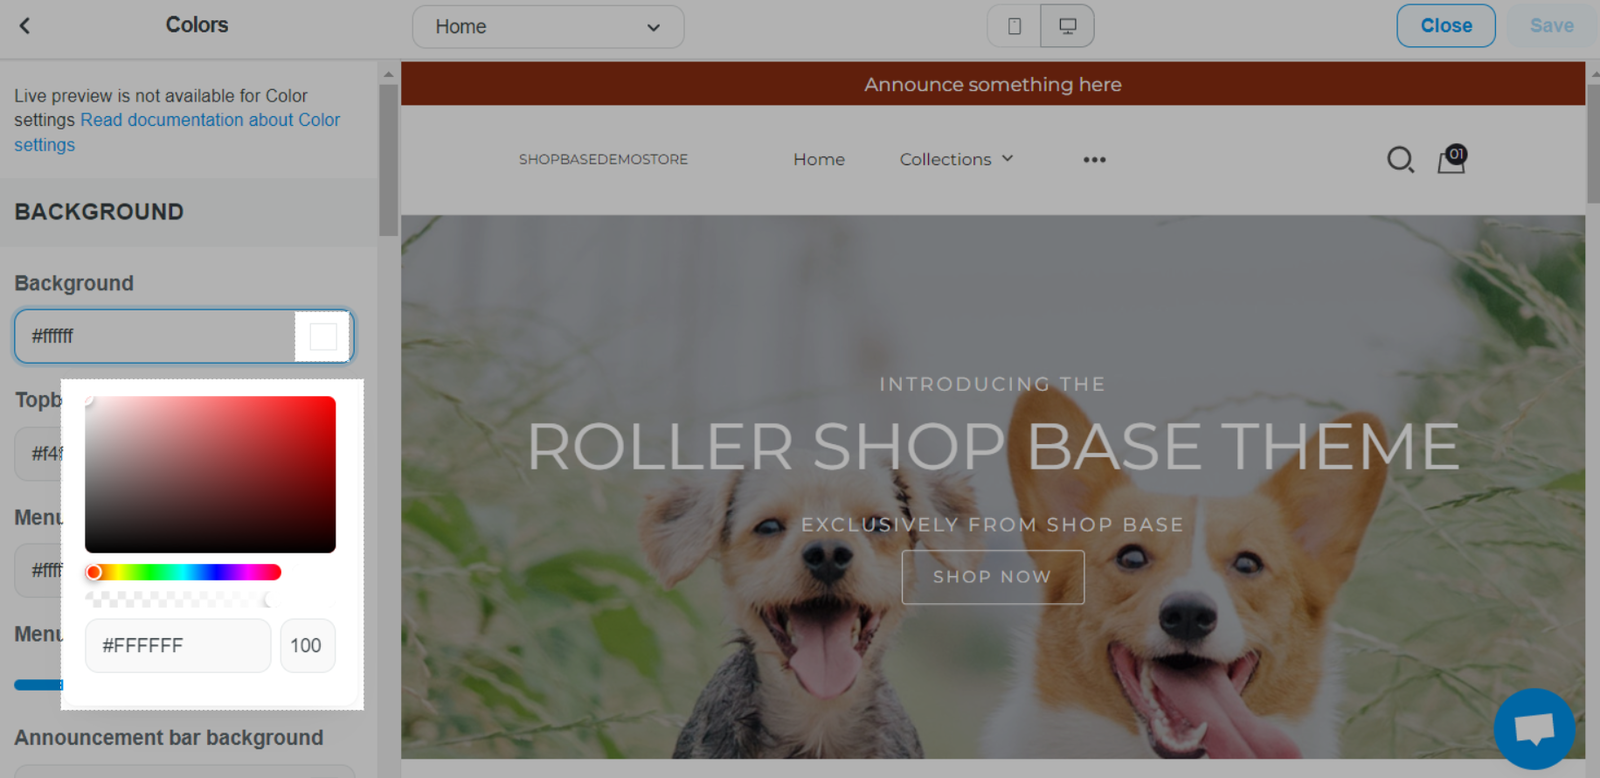Open the Read documentation about Color settings link
Image resolution: width=1600 pixels, height=778 pixels.
pyautogui.click(x=177, y=132)
